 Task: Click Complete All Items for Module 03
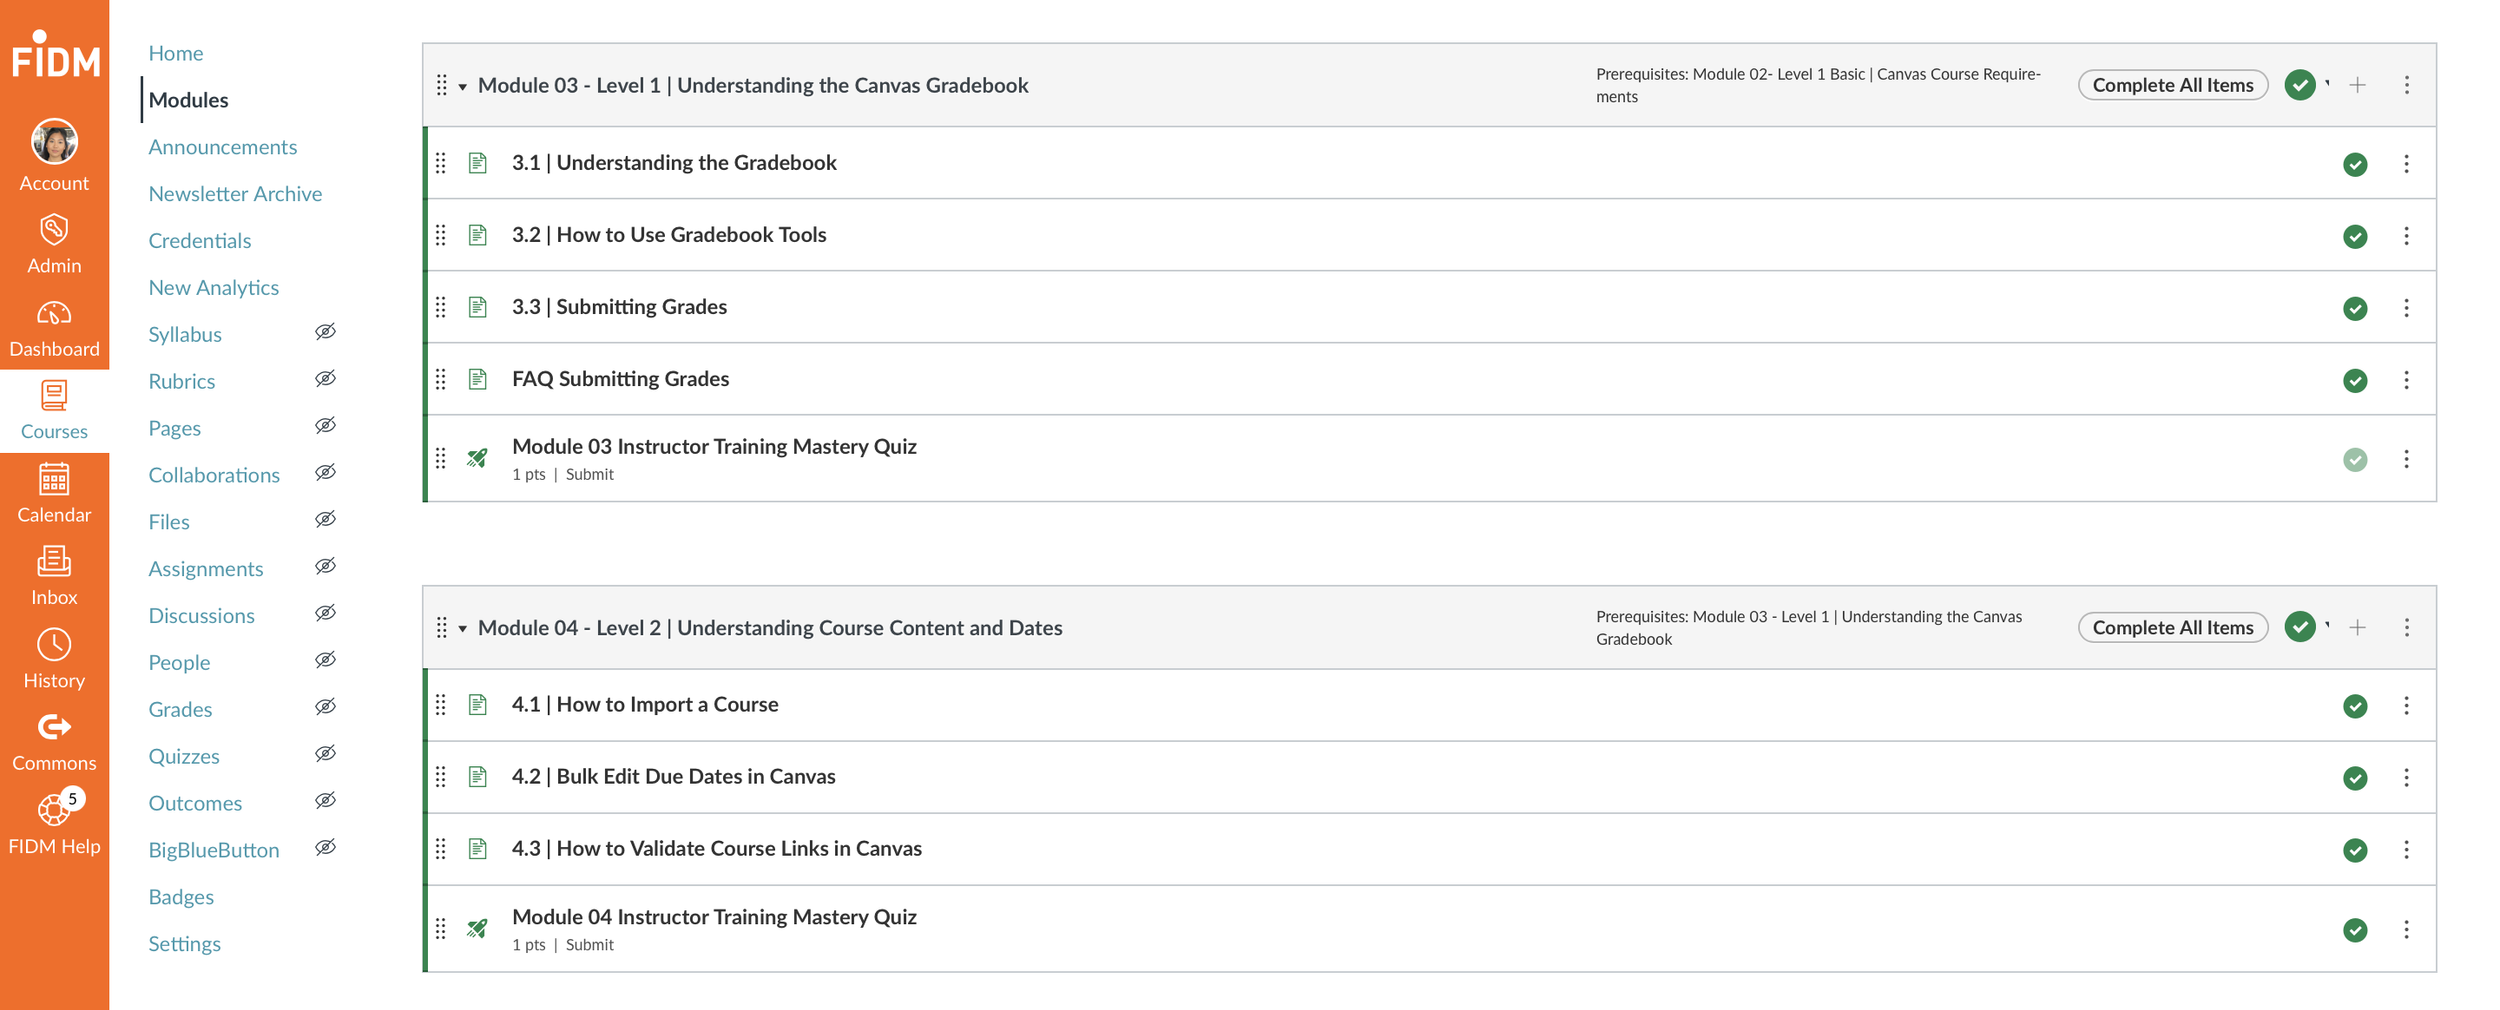[2172, 85]
